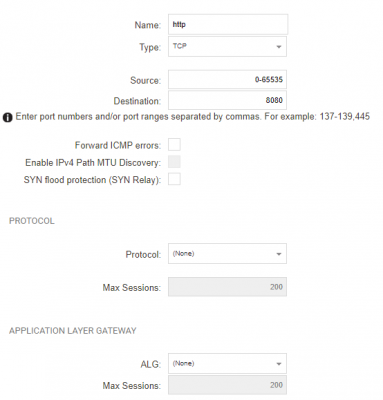Click the Forward ICMP errors label
Screen dimensions: 383x400
[118, 146]
